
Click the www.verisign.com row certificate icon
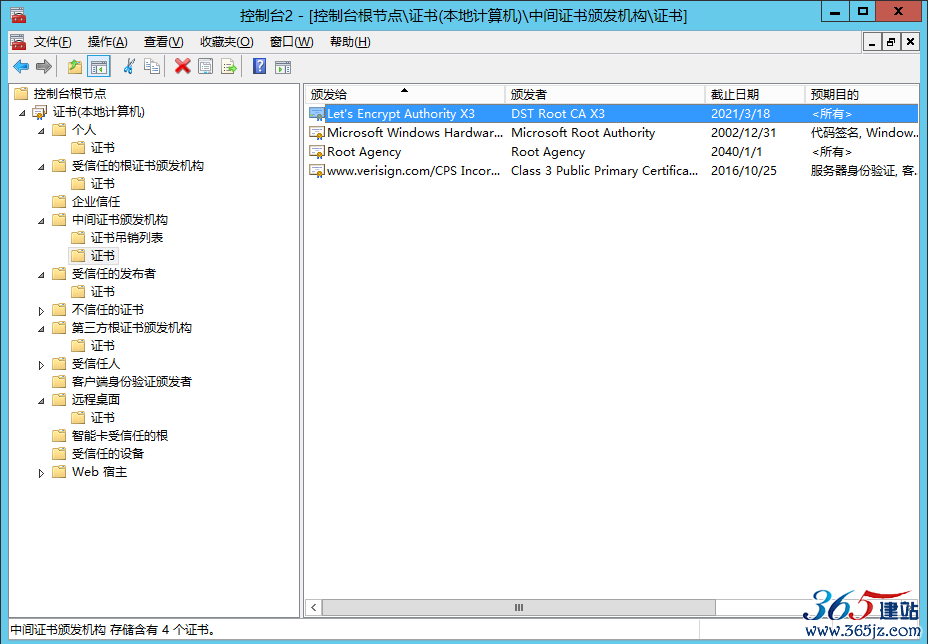pos(317,170)
